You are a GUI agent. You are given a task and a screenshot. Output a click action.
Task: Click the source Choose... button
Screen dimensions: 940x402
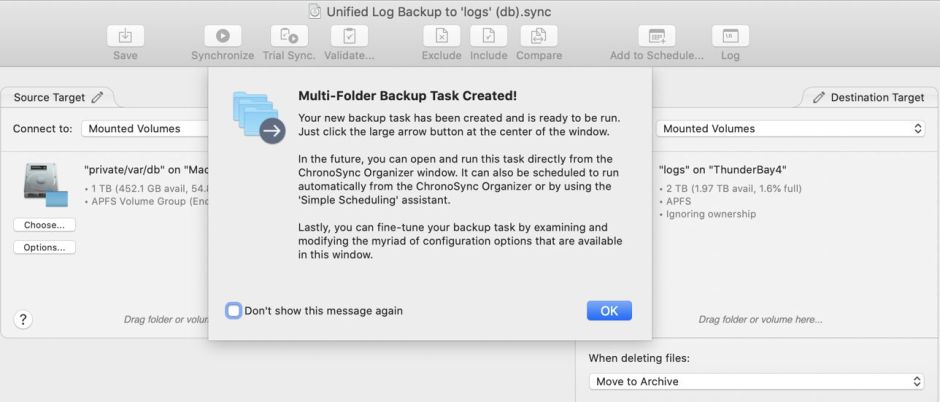(x=44, y=225)
